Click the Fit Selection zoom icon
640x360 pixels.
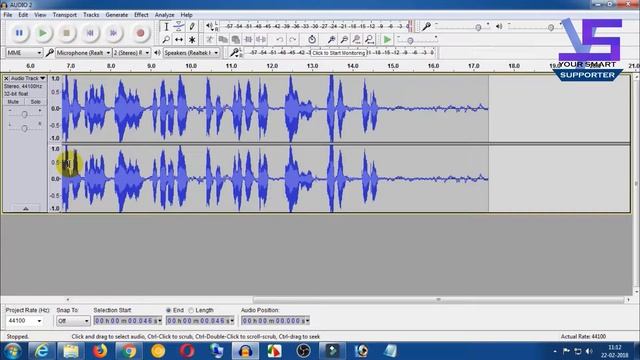click(357, 40)
